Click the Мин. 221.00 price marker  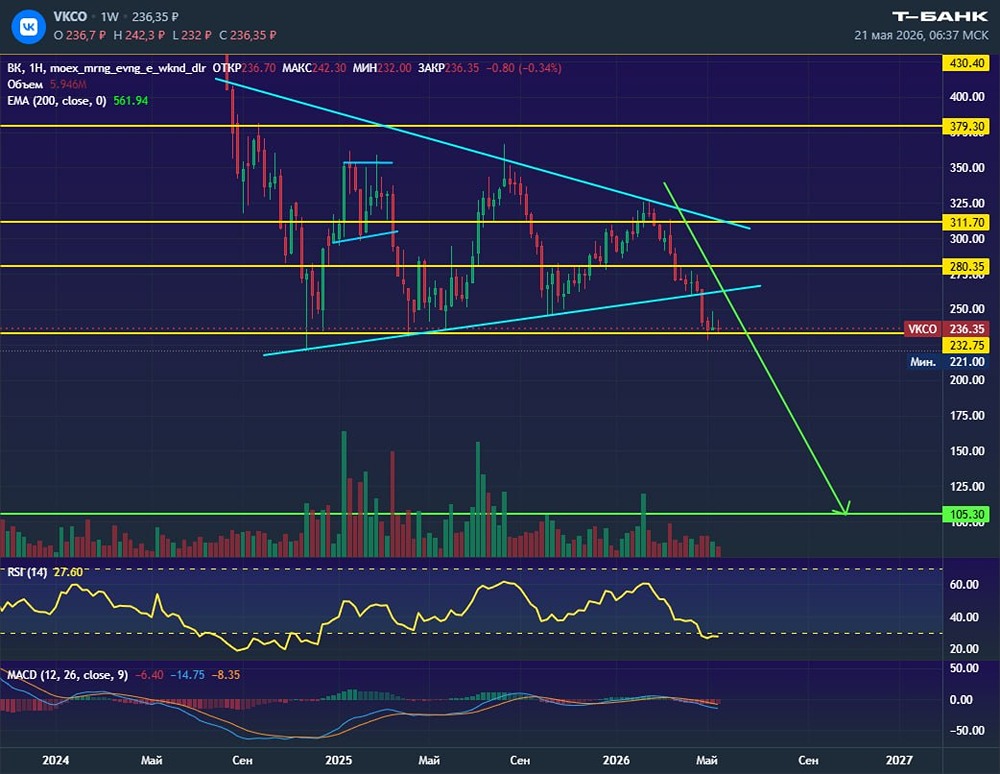pos(948,361)
